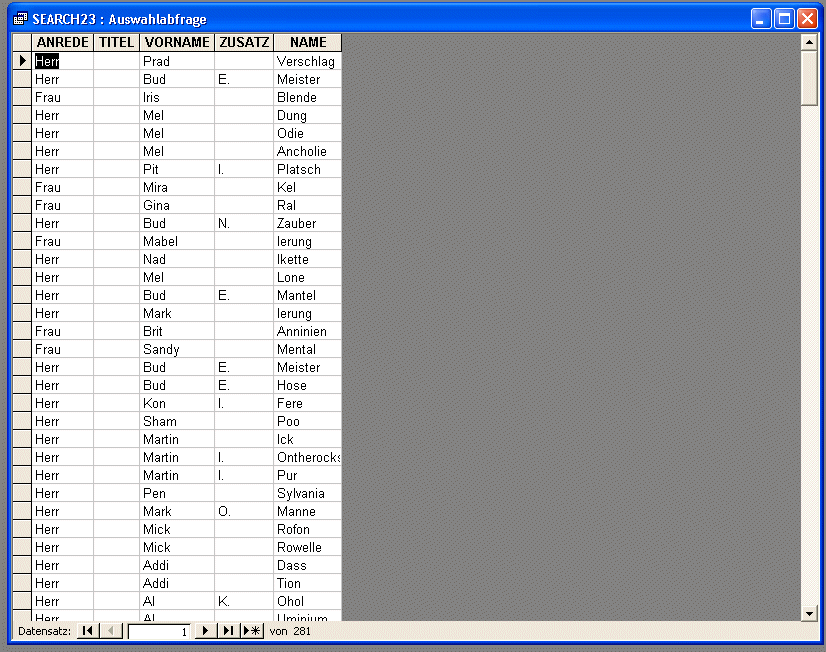Select the first name cell 'Mabel'
This screenshot has height=652, width=826.
coord(177,241)
